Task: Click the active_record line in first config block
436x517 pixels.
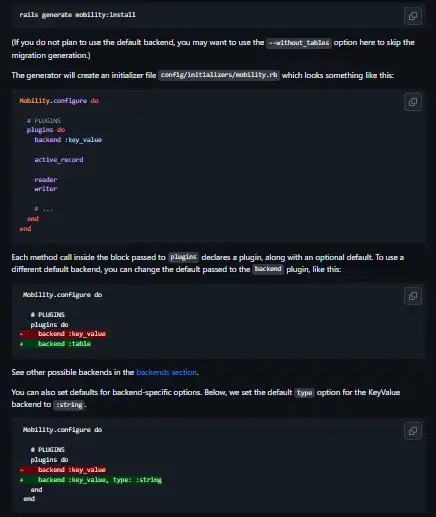Action: 59,160
